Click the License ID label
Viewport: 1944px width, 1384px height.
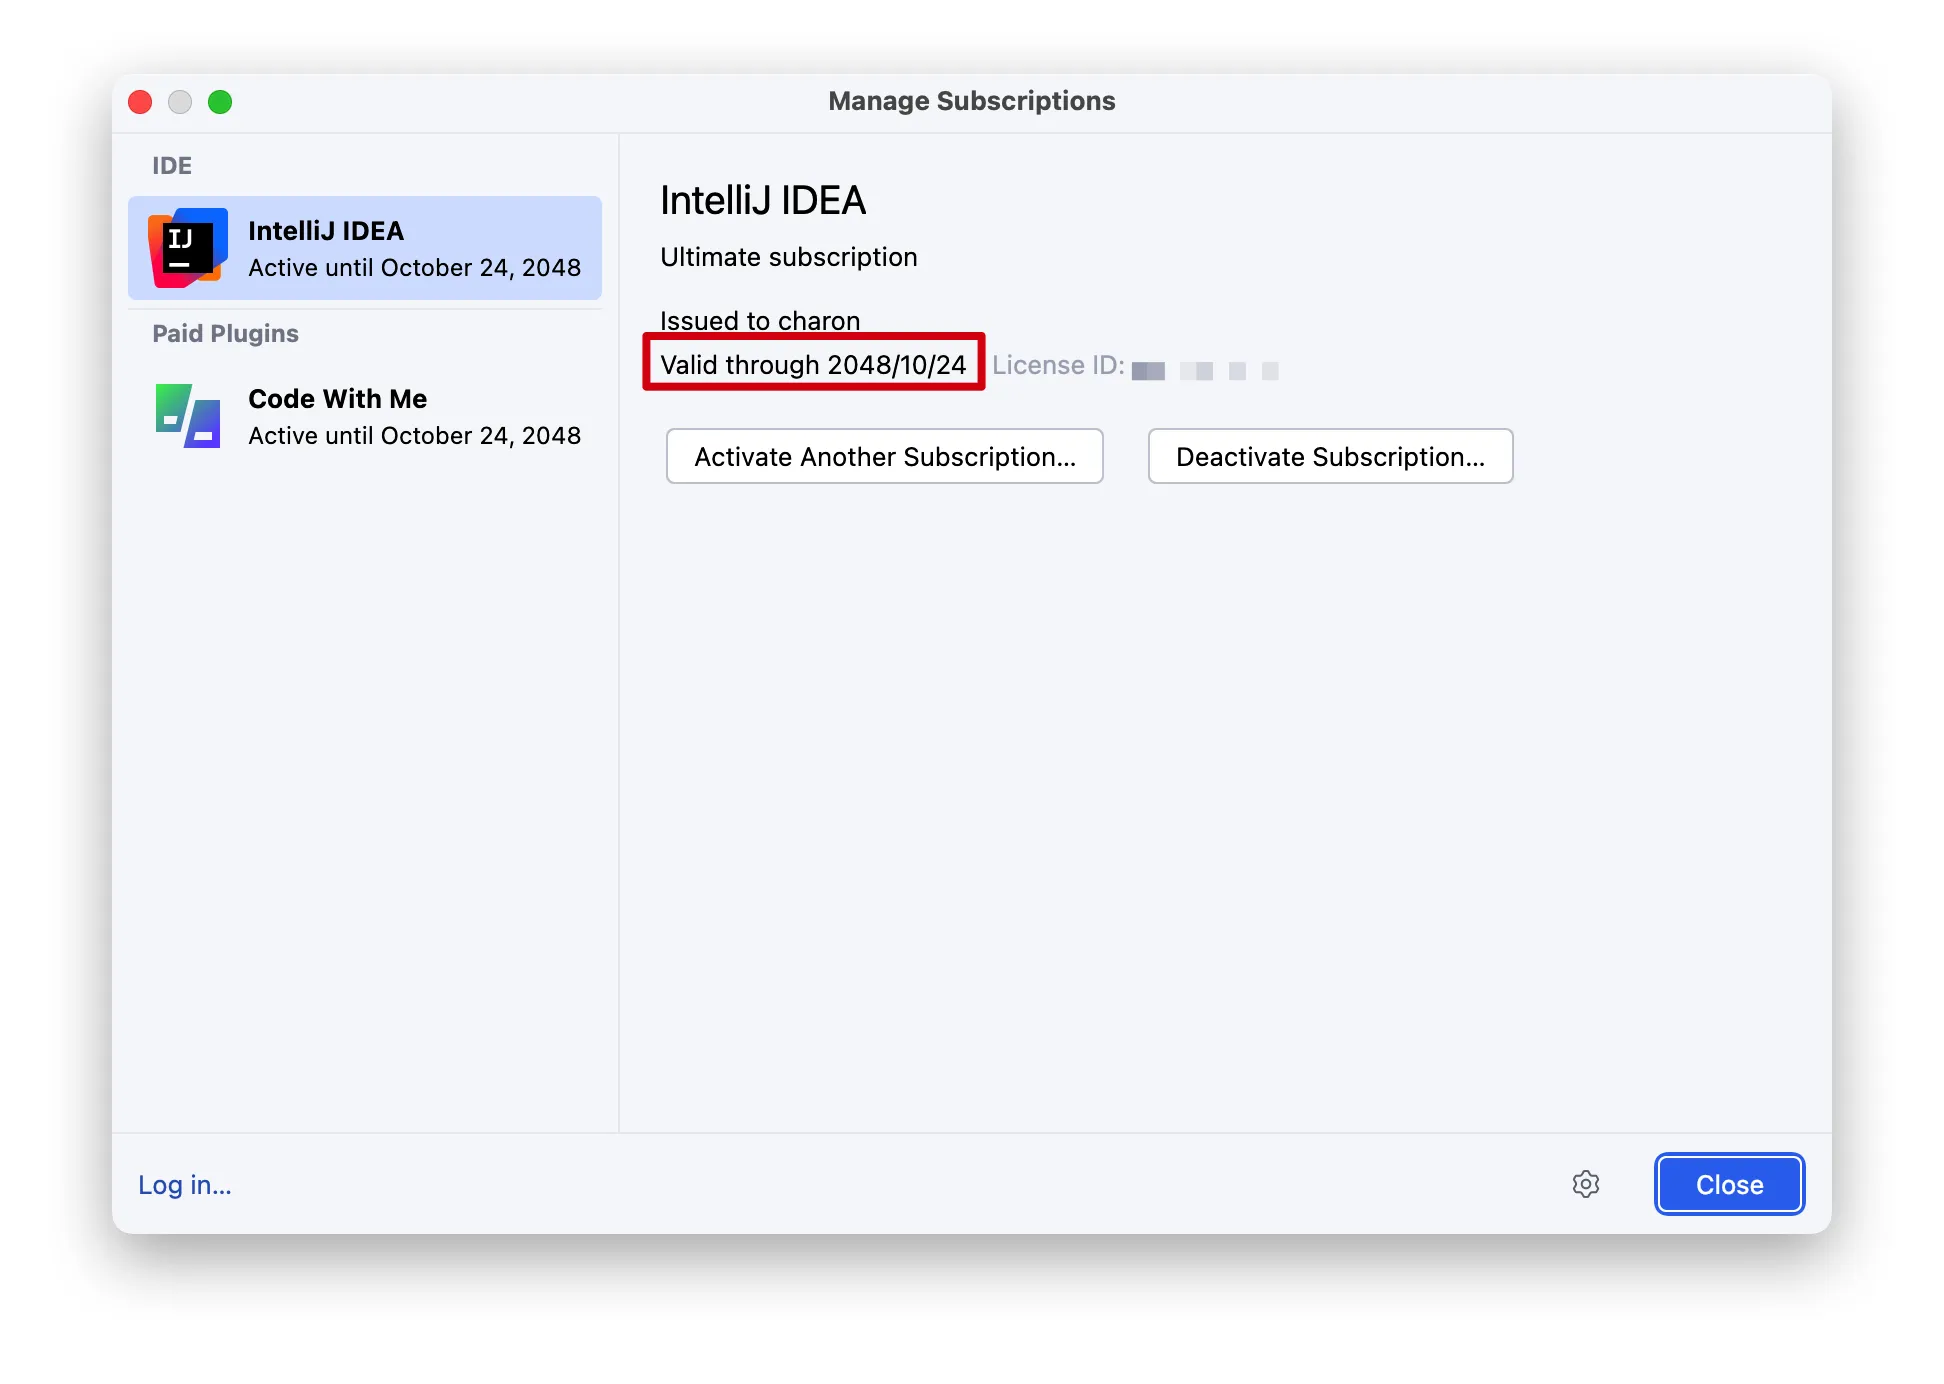click(1058, 365)
